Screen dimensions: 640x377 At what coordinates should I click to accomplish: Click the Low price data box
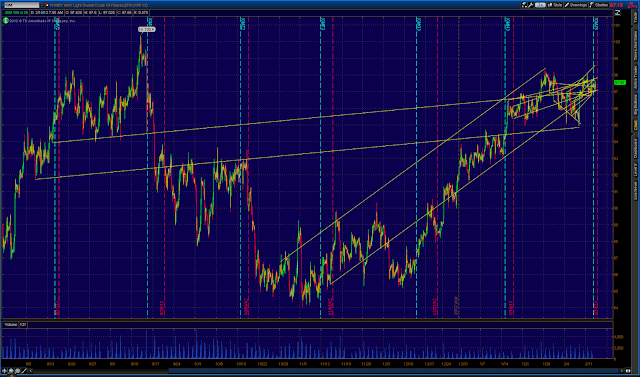point(107,13)
